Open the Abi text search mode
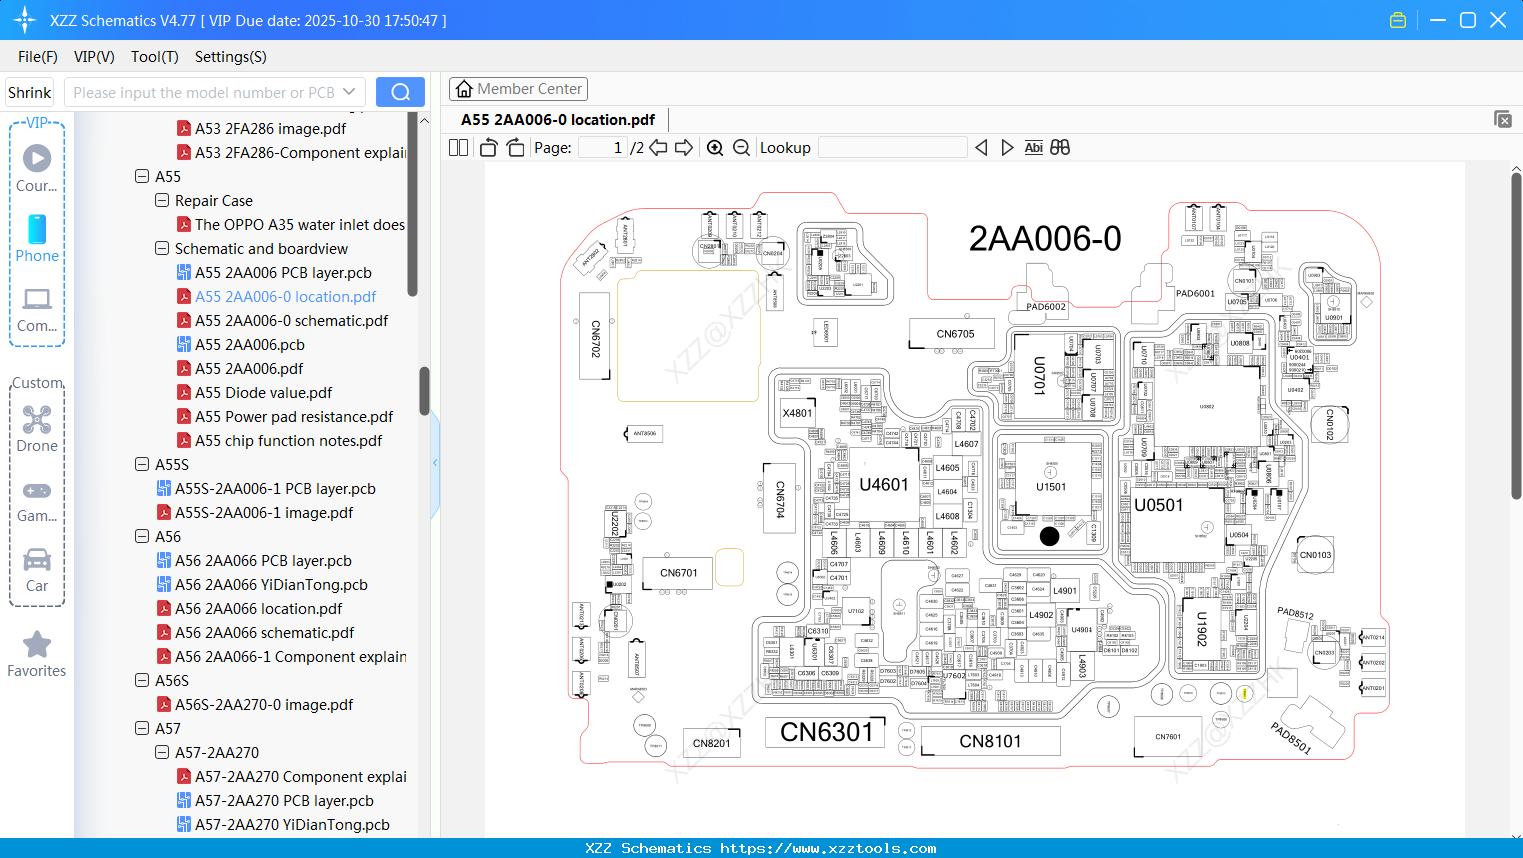 pos(1033,147)
